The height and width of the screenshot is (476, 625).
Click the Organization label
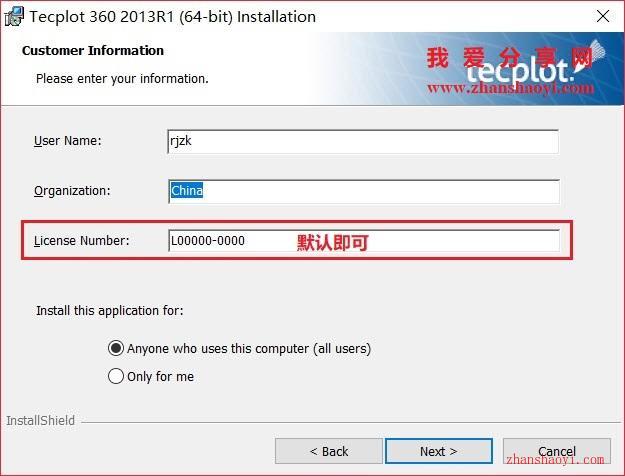[x=72, y=191]
